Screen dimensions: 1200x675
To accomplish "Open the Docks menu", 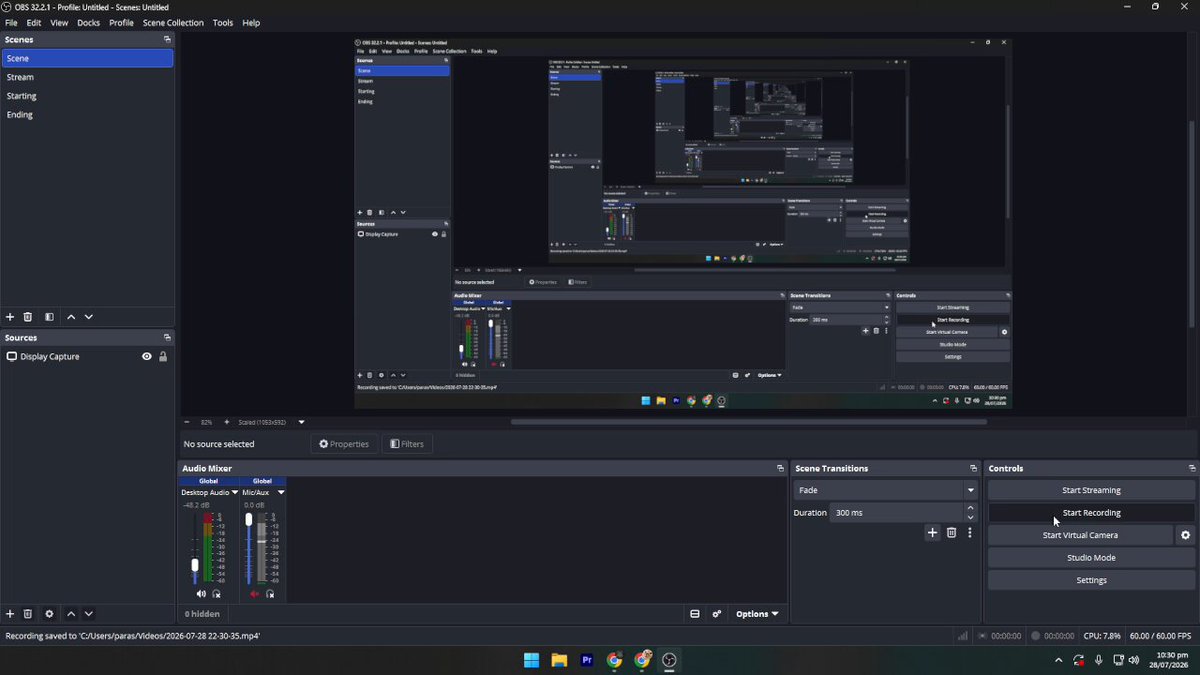I will (89, 22).
